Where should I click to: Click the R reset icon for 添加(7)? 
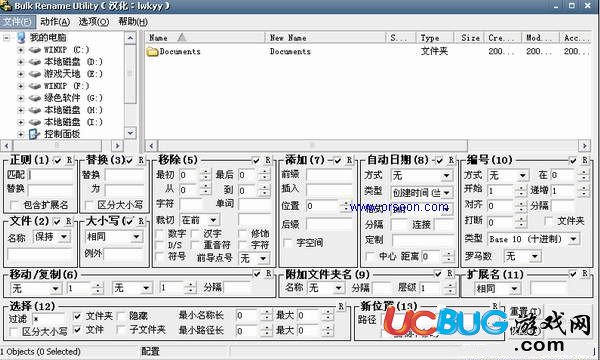pos(349,160)
